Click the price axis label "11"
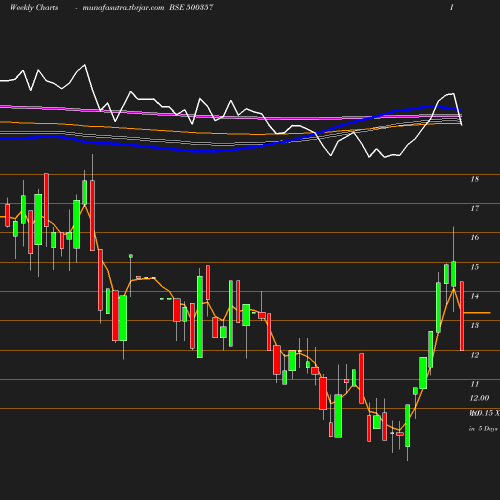The image size is (500, 500). point(475,384)
